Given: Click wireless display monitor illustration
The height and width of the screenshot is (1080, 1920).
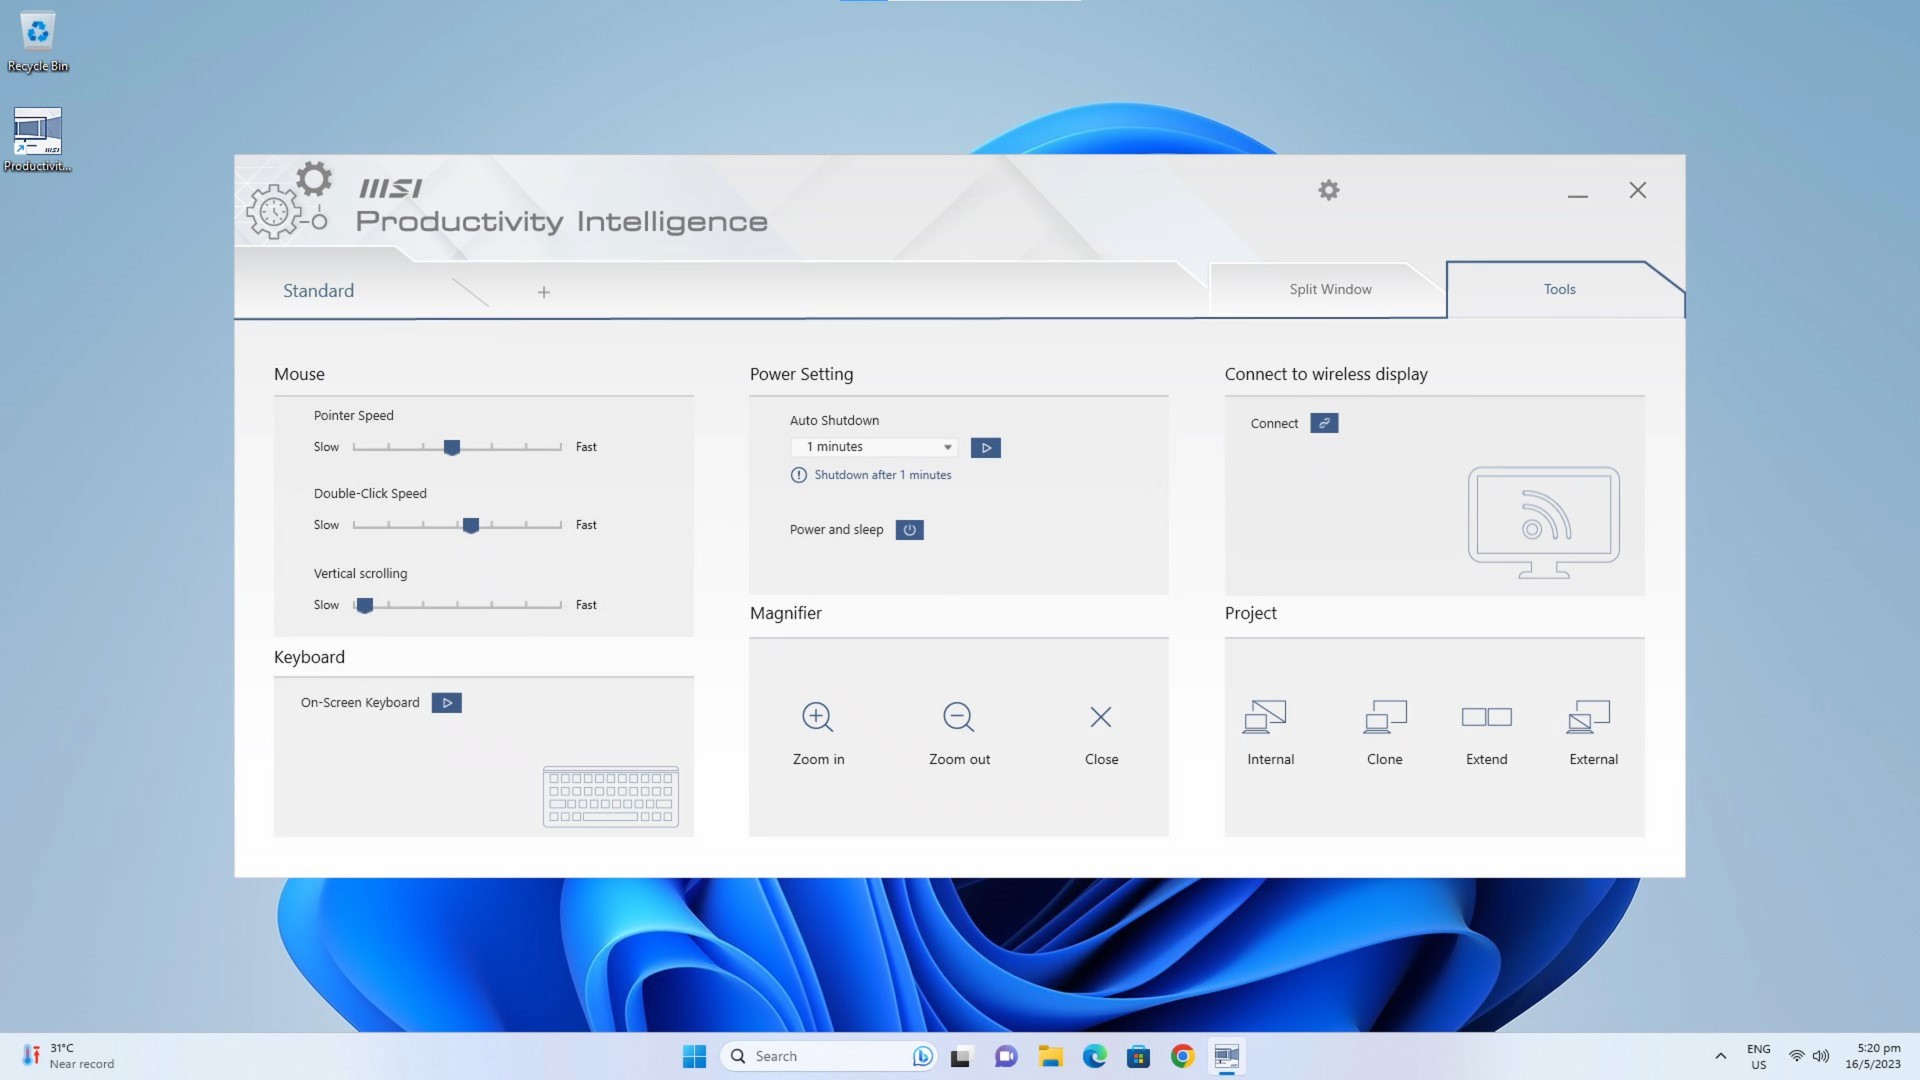Looking at the screenshot, I should (1543, 522).
